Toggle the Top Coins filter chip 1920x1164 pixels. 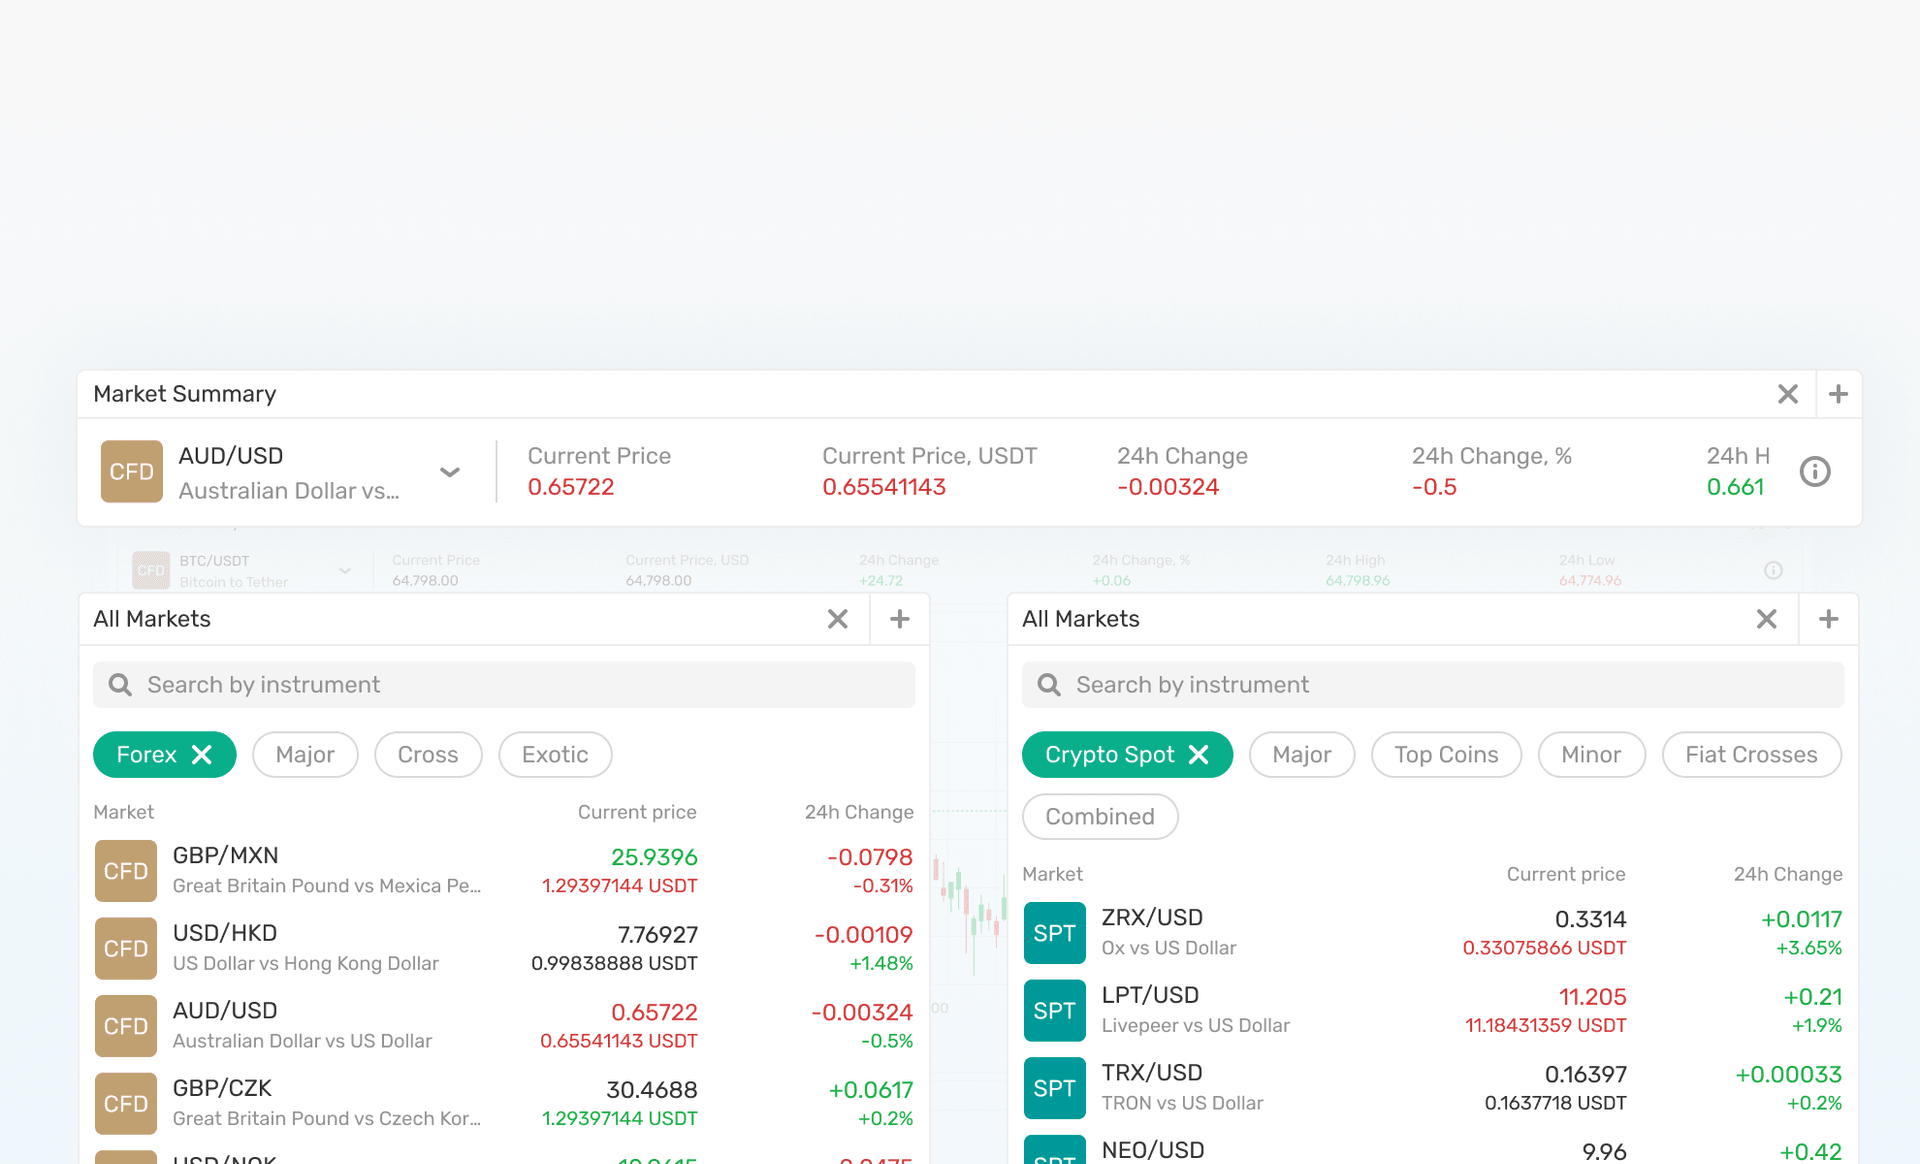(1446, 755)
